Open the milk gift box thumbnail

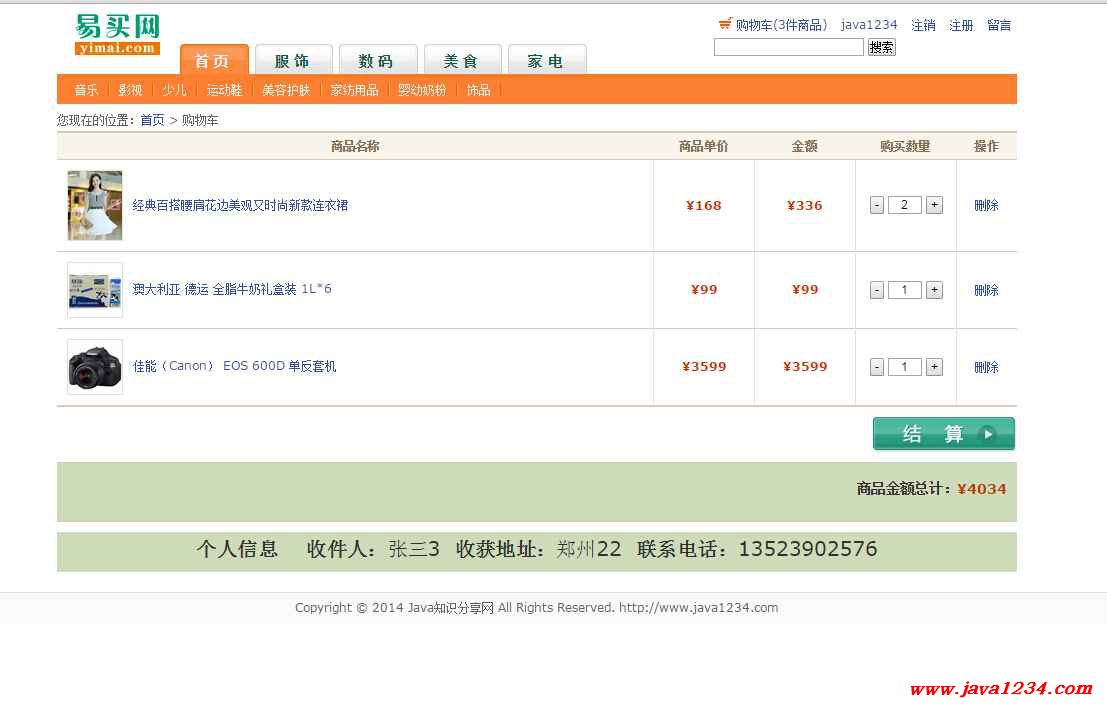[95, 290]
